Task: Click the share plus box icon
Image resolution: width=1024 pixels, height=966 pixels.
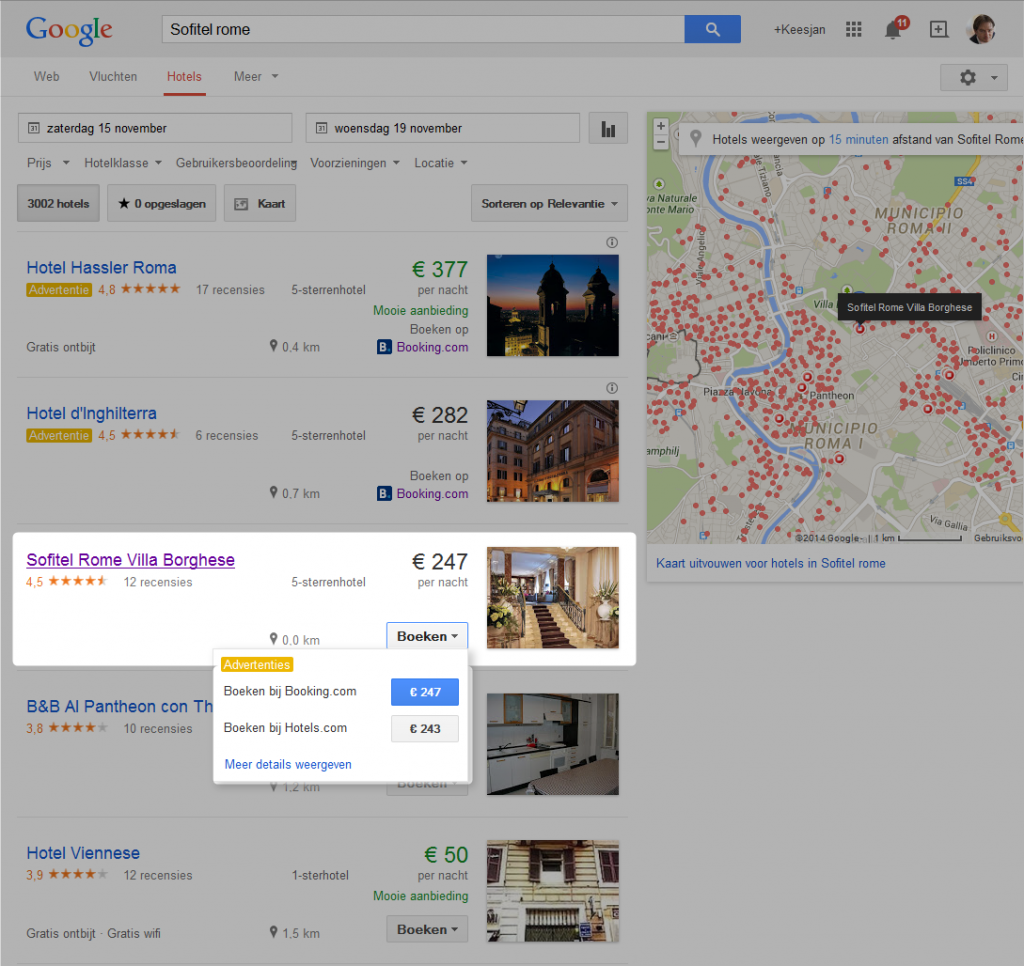Action: [x=938, y=29]
